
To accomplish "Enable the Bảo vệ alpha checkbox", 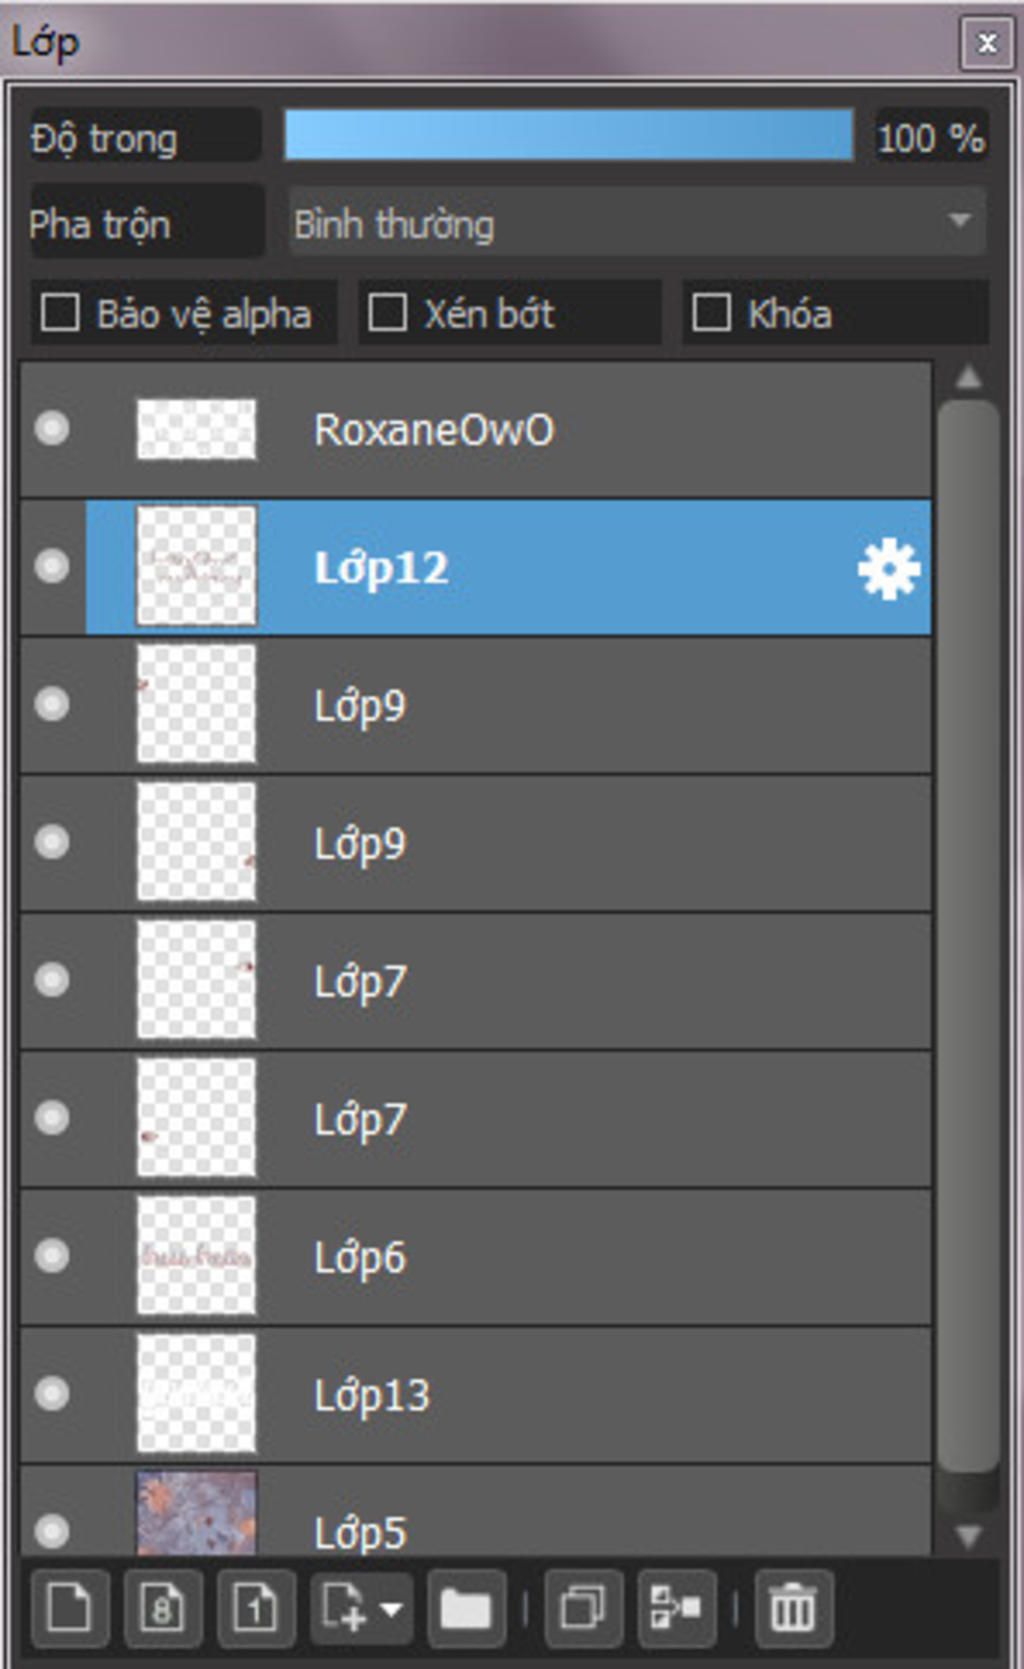I will pyautogui.click(x=60, y=313).
